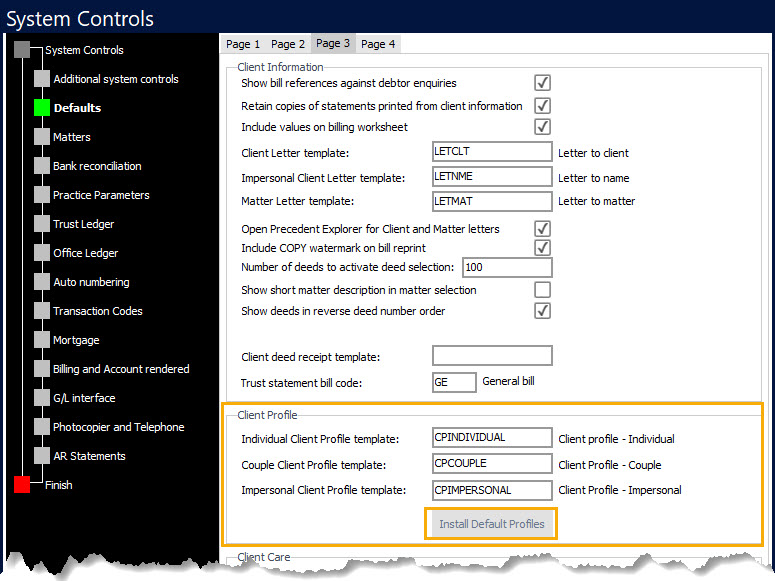Viewport: 775px width, 581px height.
Task: Click the grey square beside AR Statements
Action: pos(42,456)
